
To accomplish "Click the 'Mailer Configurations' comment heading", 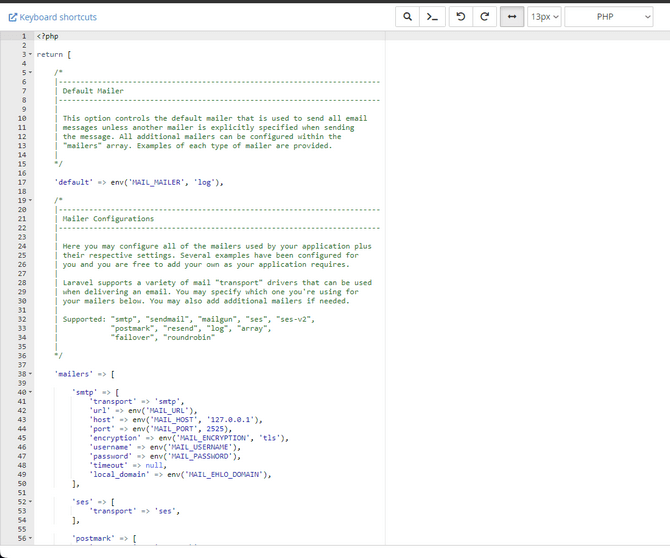I will coord(108,218).
